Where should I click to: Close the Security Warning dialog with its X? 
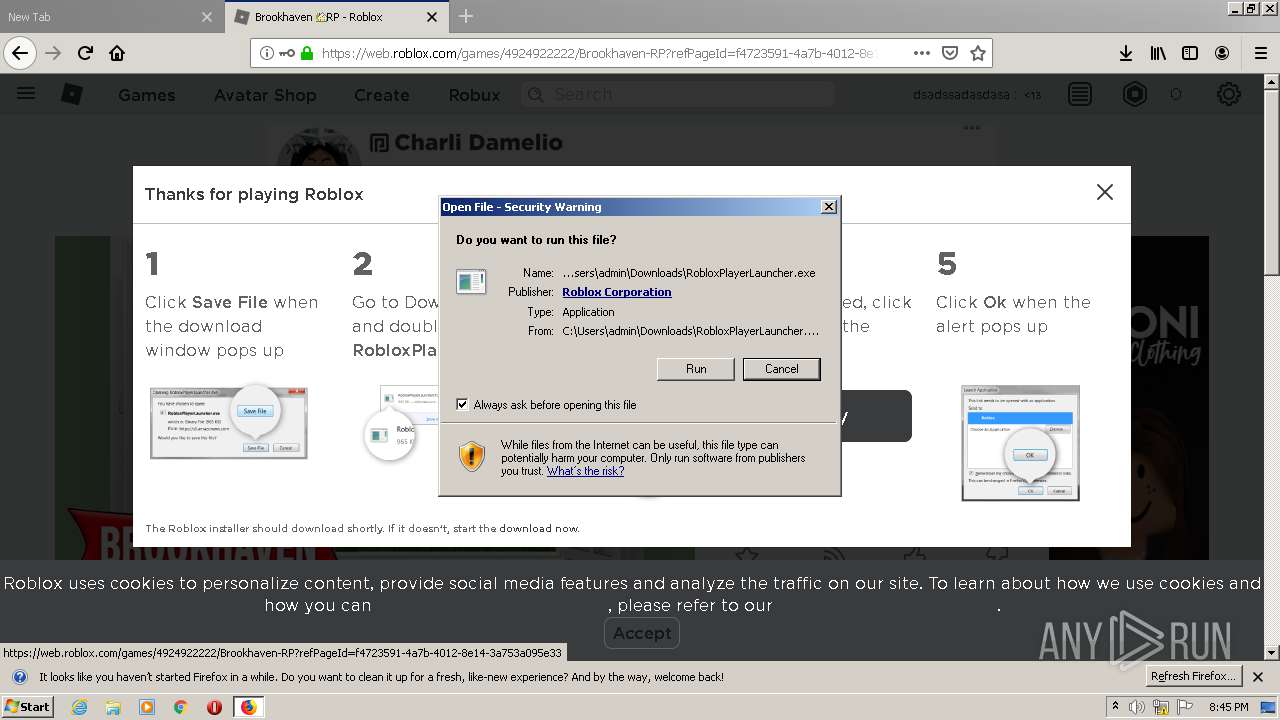tap(828, 207)
